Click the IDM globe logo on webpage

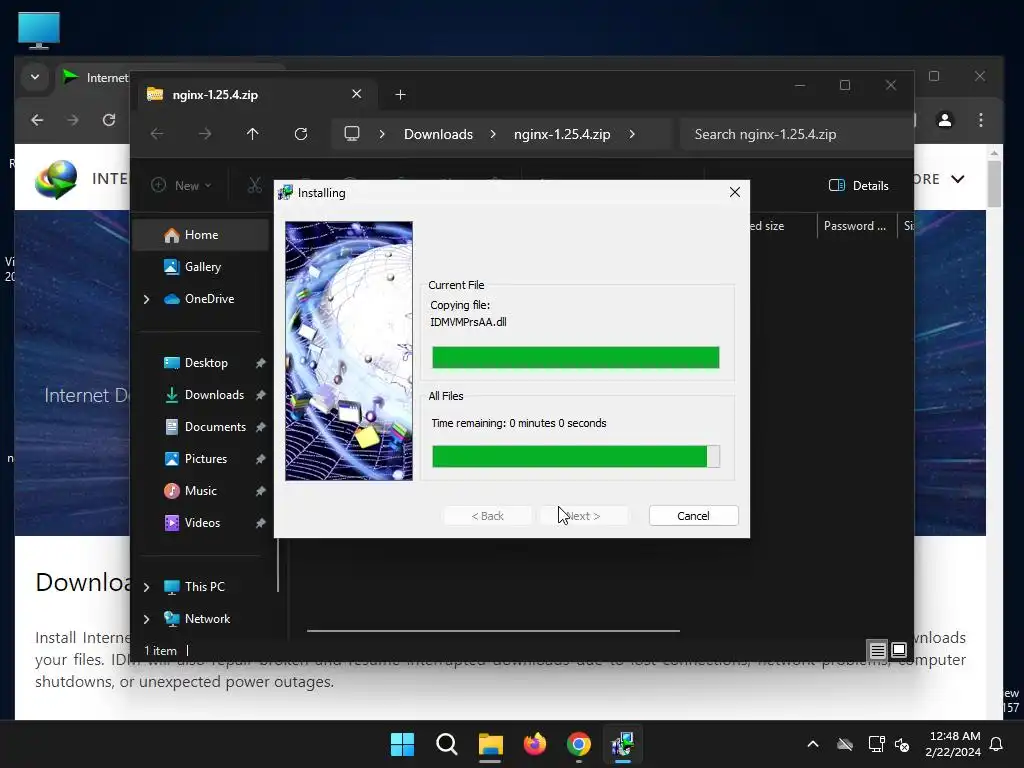coord(56,179)
